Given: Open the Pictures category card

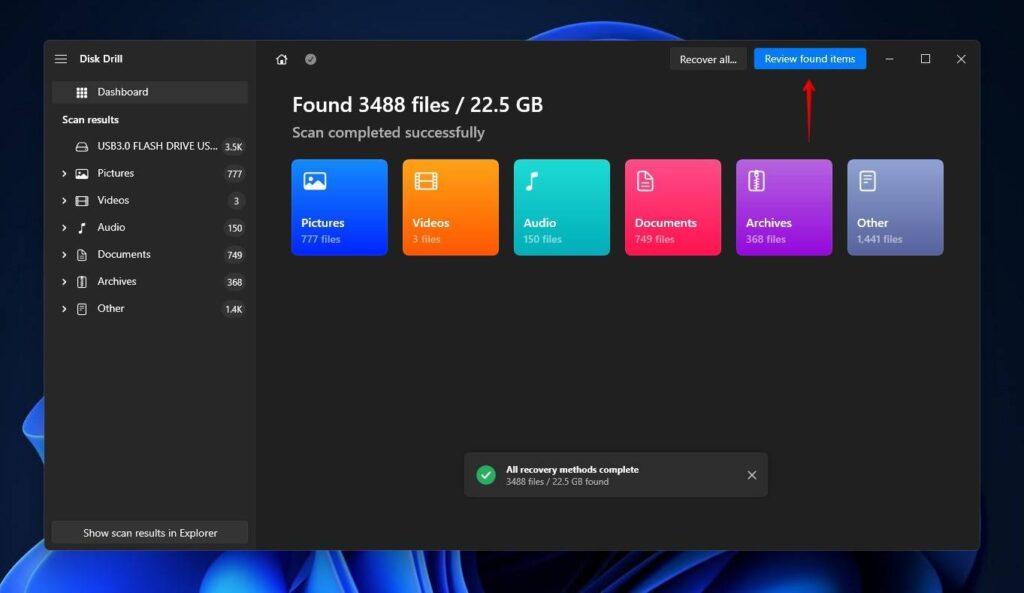Looking at the screenshot, I should (339, 206).
